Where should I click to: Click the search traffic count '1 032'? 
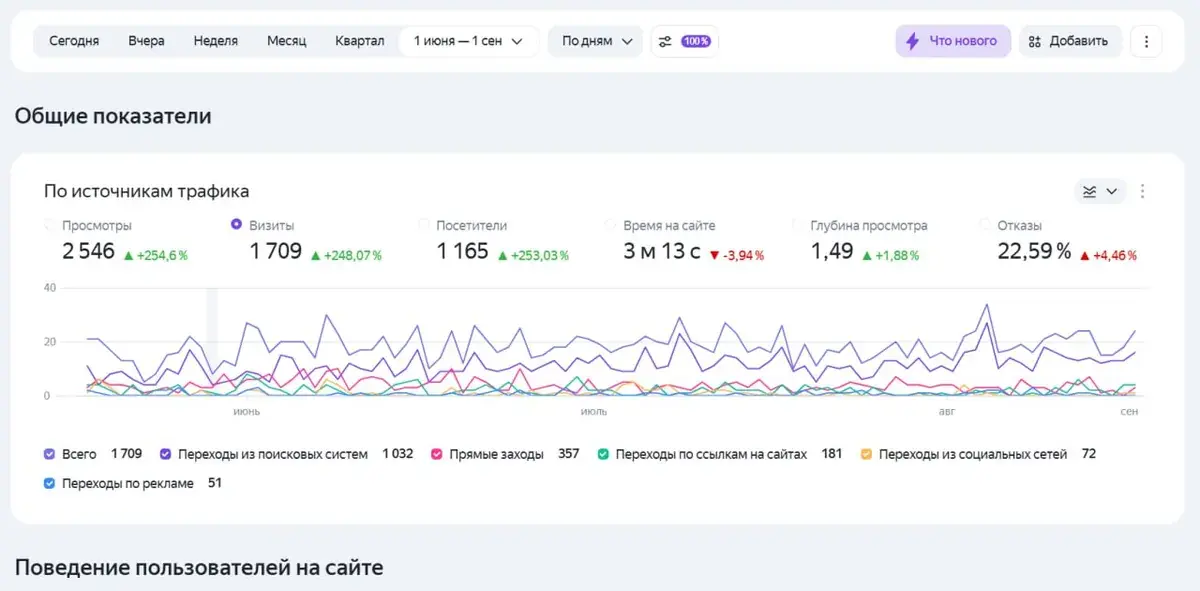click(x=397, y=454)
